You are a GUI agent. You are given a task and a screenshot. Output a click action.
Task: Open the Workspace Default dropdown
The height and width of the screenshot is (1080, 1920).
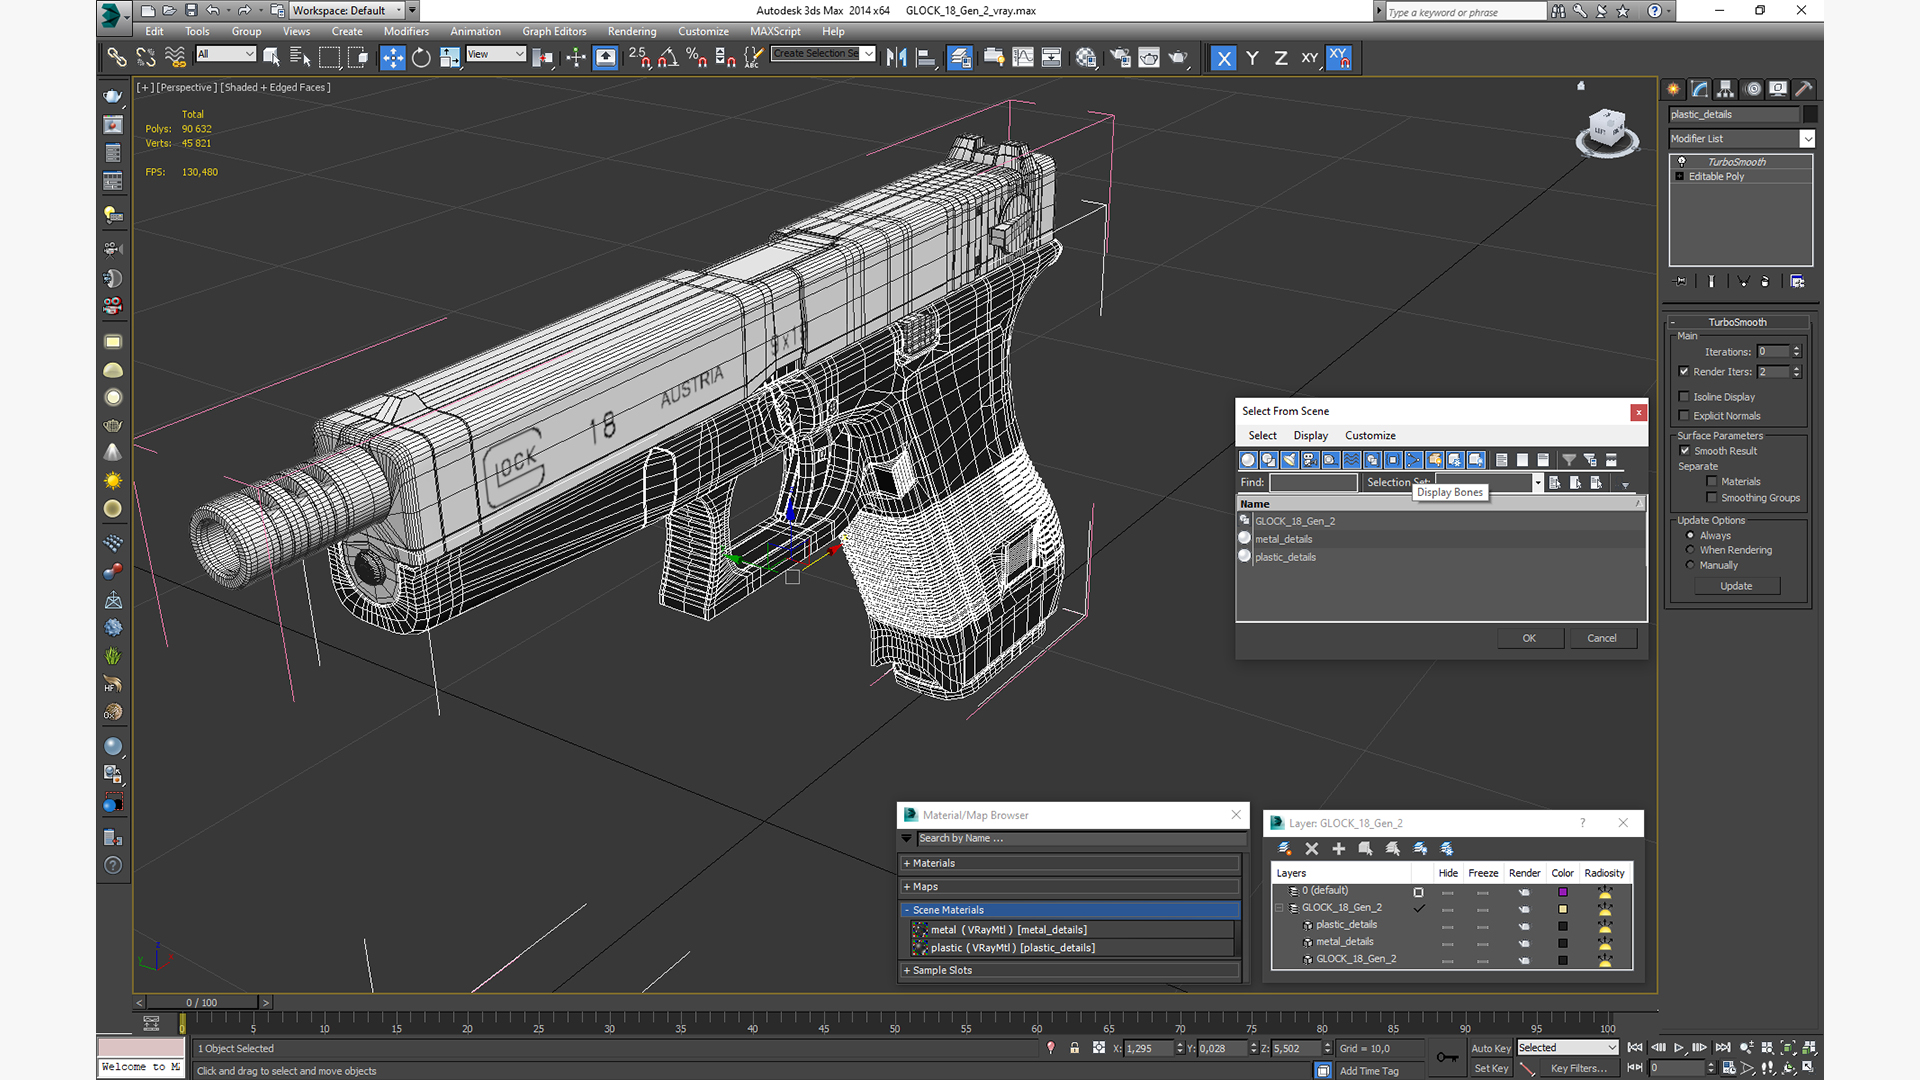347,11
